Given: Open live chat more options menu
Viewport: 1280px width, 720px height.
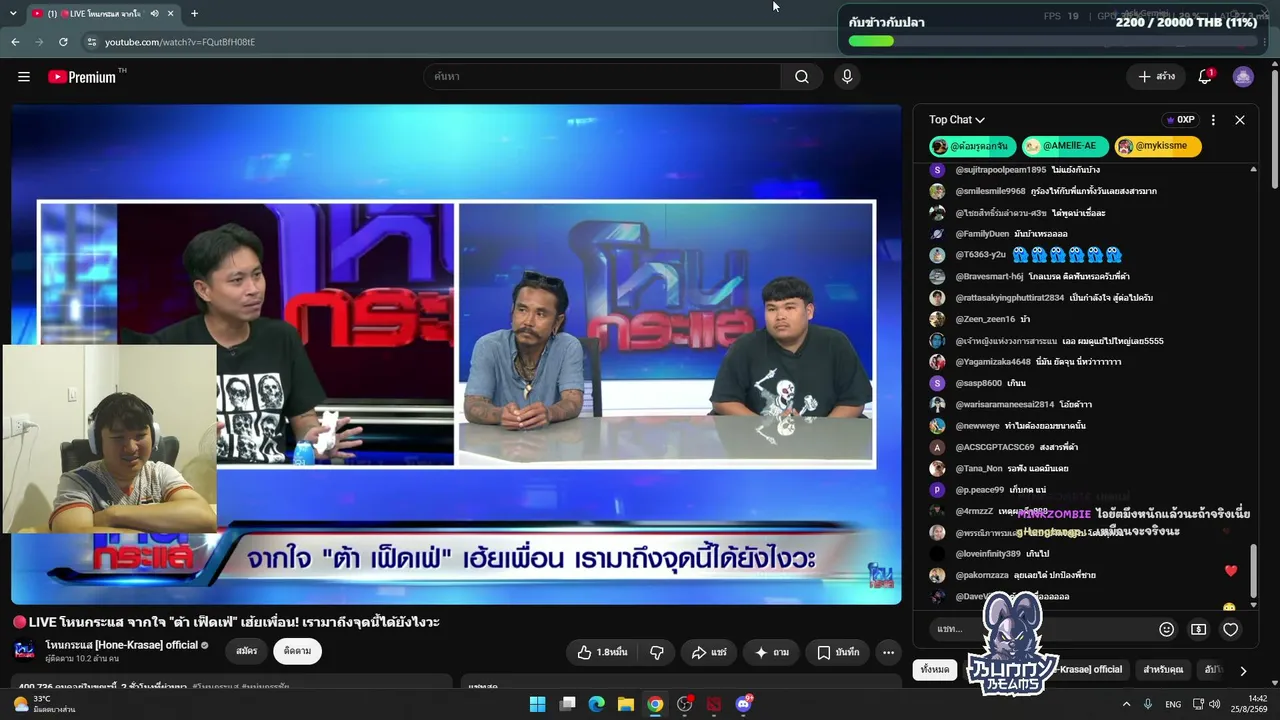Looking at the screenshot, I should (1213, 120).
